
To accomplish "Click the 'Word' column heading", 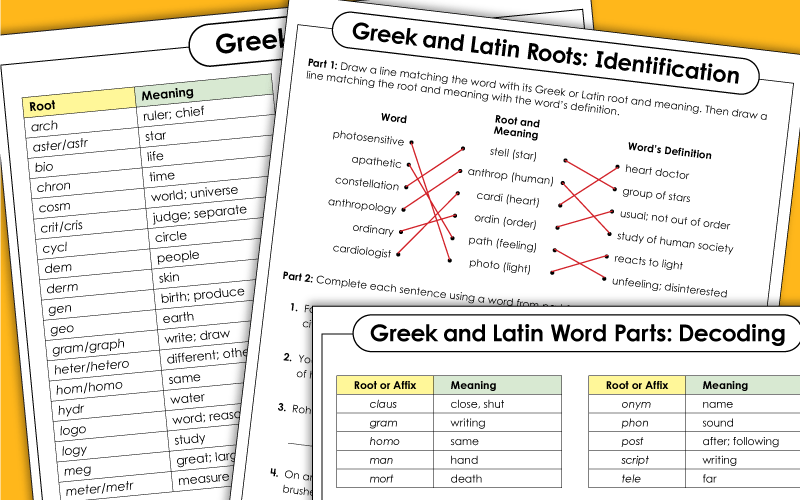I will coord(394,118).
